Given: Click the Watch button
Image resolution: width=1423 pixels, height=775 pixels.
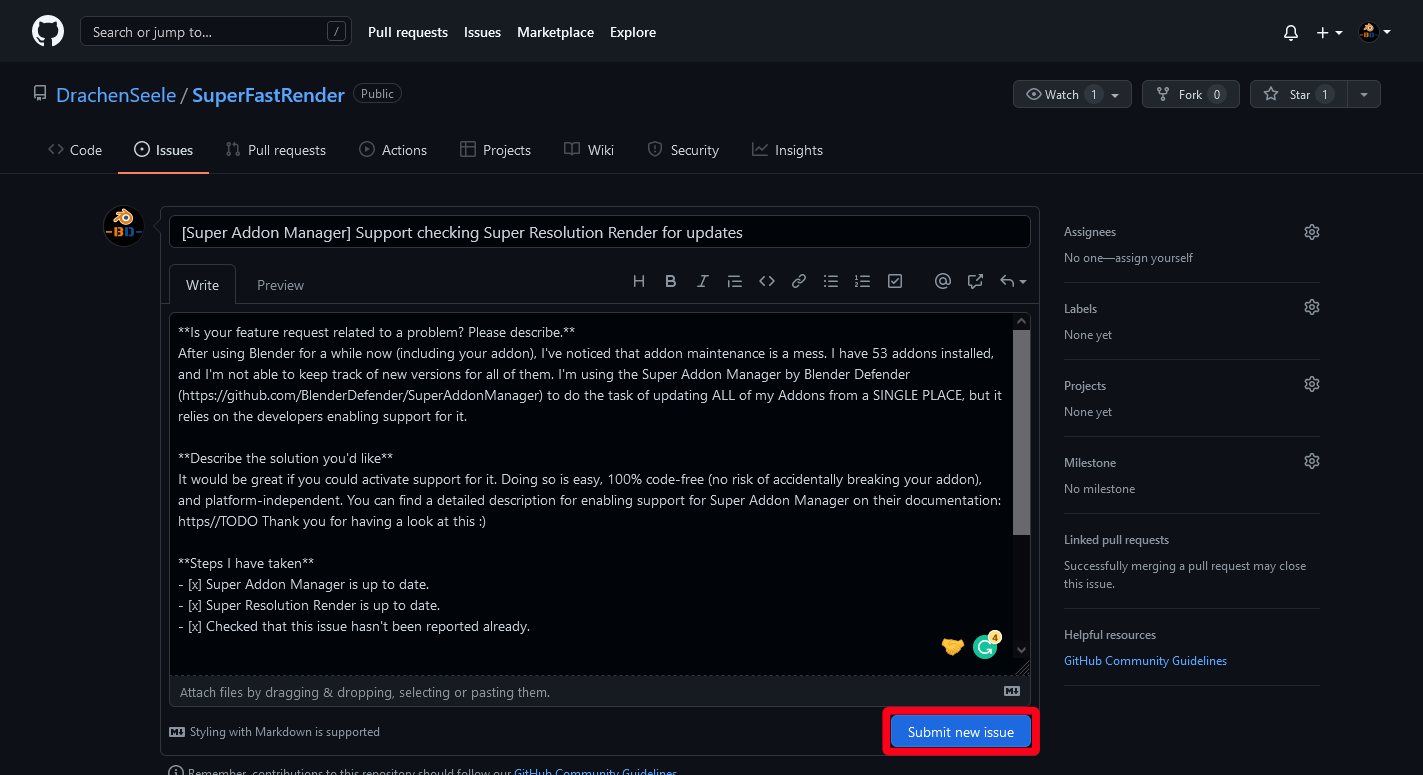Looking at the screenshot, I should coord(1072,94).
